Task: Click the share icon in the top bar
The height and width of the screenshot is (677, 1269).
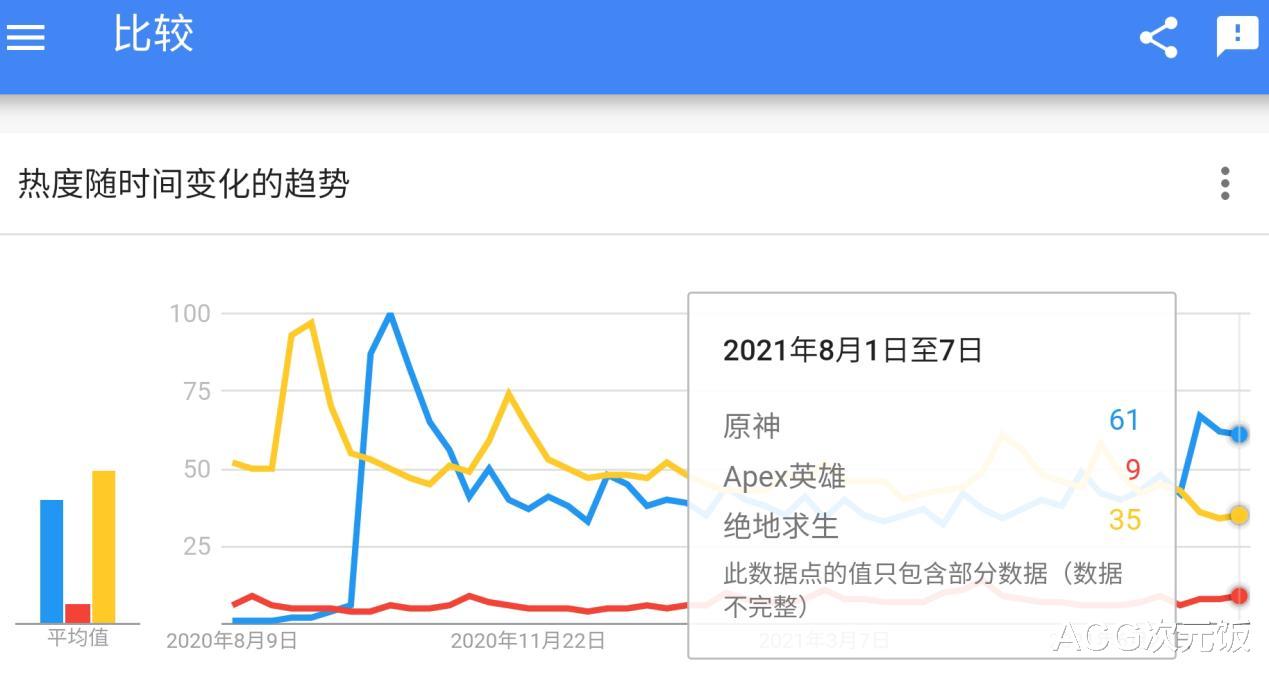Action: (x=1158, y=37)
